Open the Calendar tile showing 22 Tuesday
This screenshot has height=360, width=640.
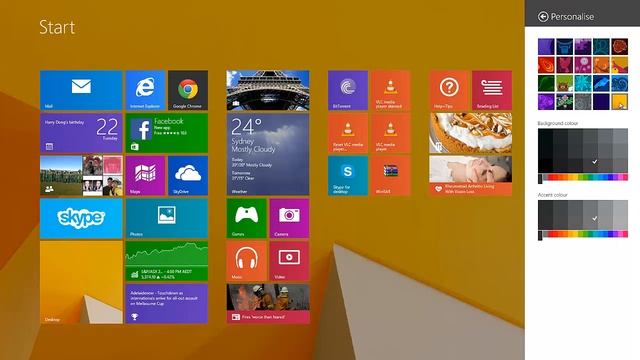(x=81, y=133)
